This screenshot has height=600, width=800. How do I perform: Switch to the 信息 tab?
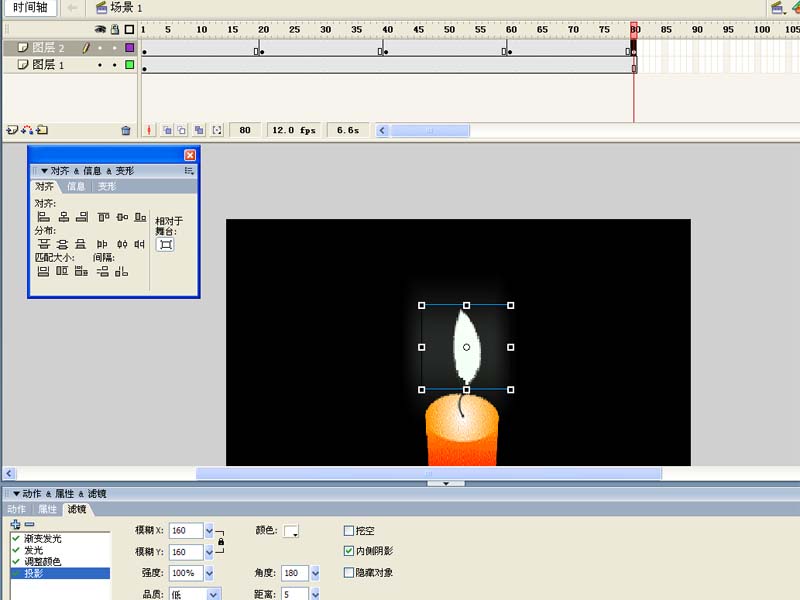[x=76, y=186]
